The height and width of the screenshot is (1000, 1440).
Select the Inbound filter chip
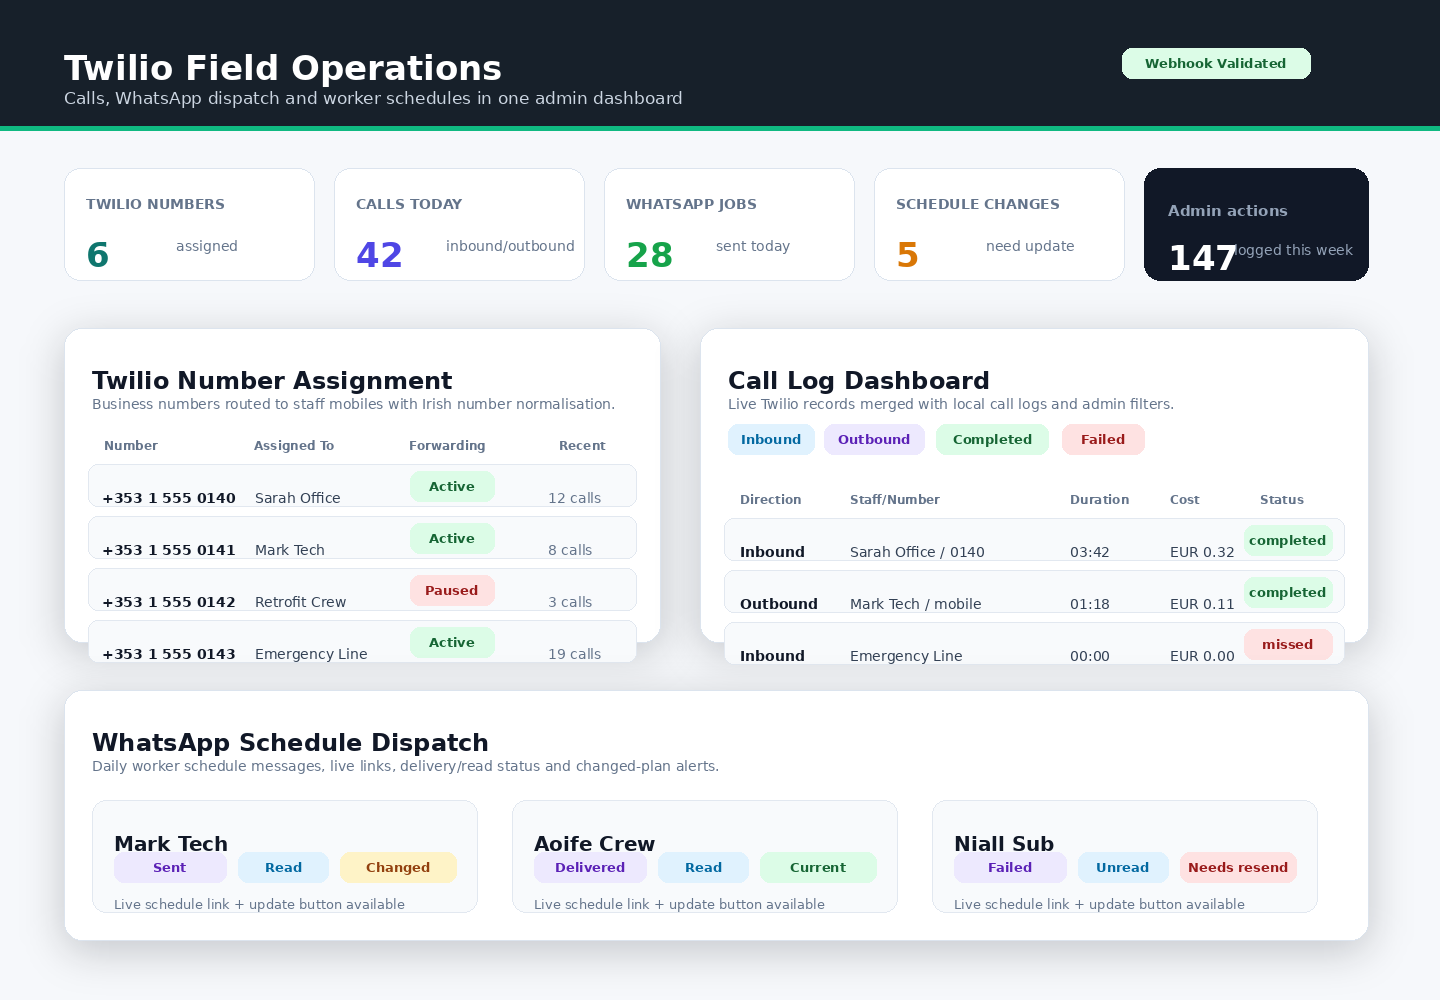(x=771, y=439)
